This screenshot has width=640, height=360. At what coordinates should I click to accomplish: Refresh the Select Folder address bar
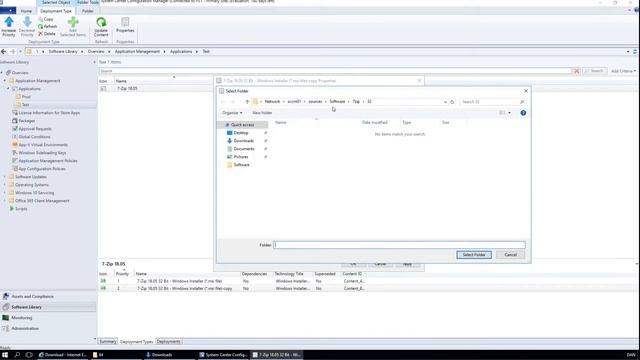[x=452, y=102]
